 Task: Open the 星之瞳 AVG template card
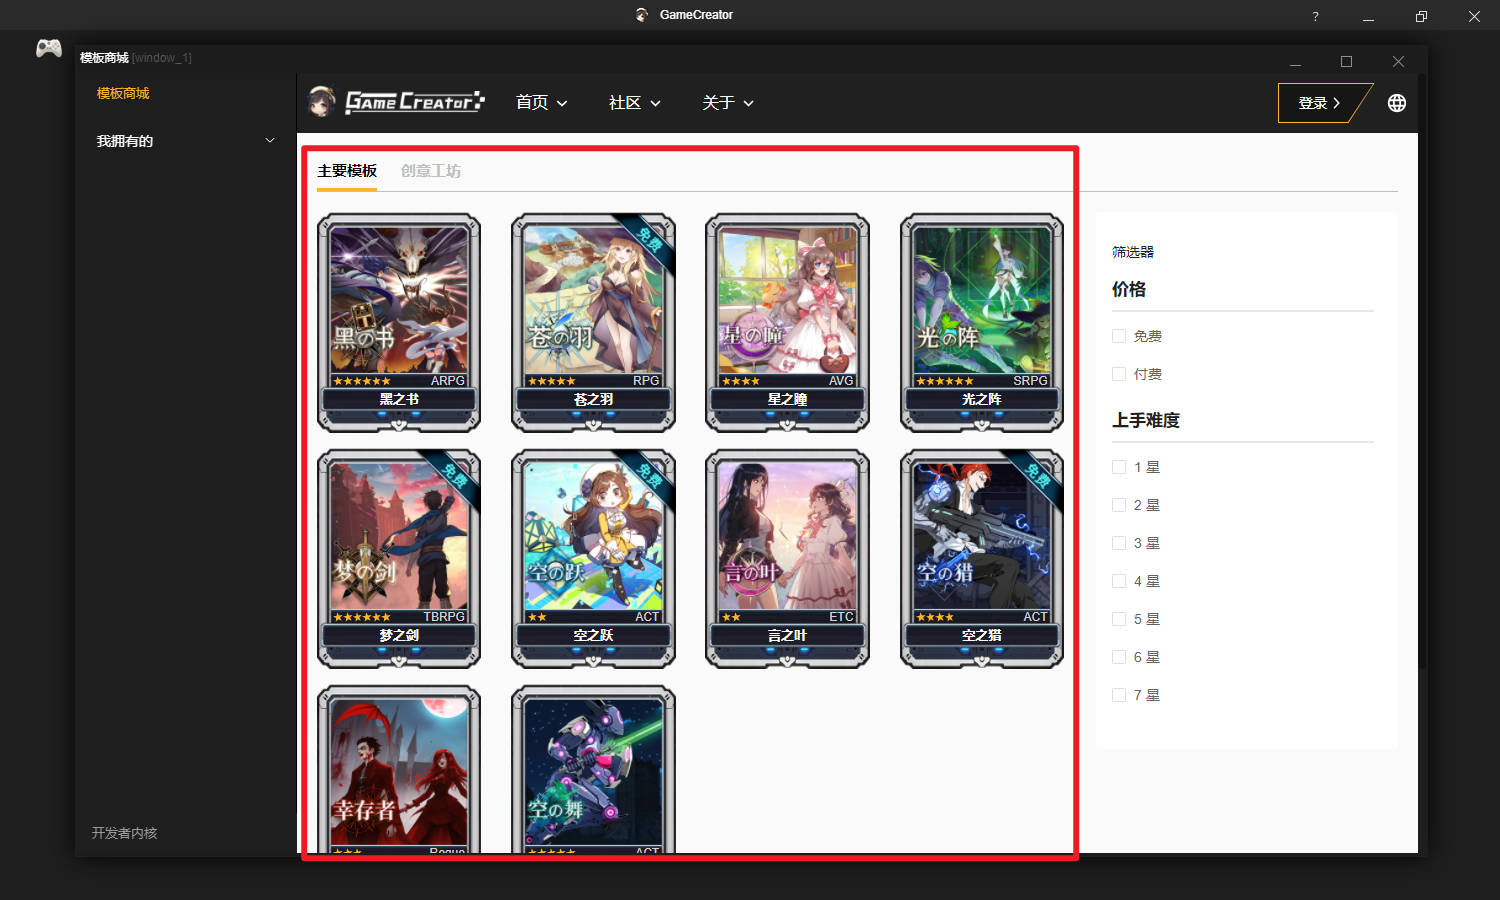(x=787, y=322)
